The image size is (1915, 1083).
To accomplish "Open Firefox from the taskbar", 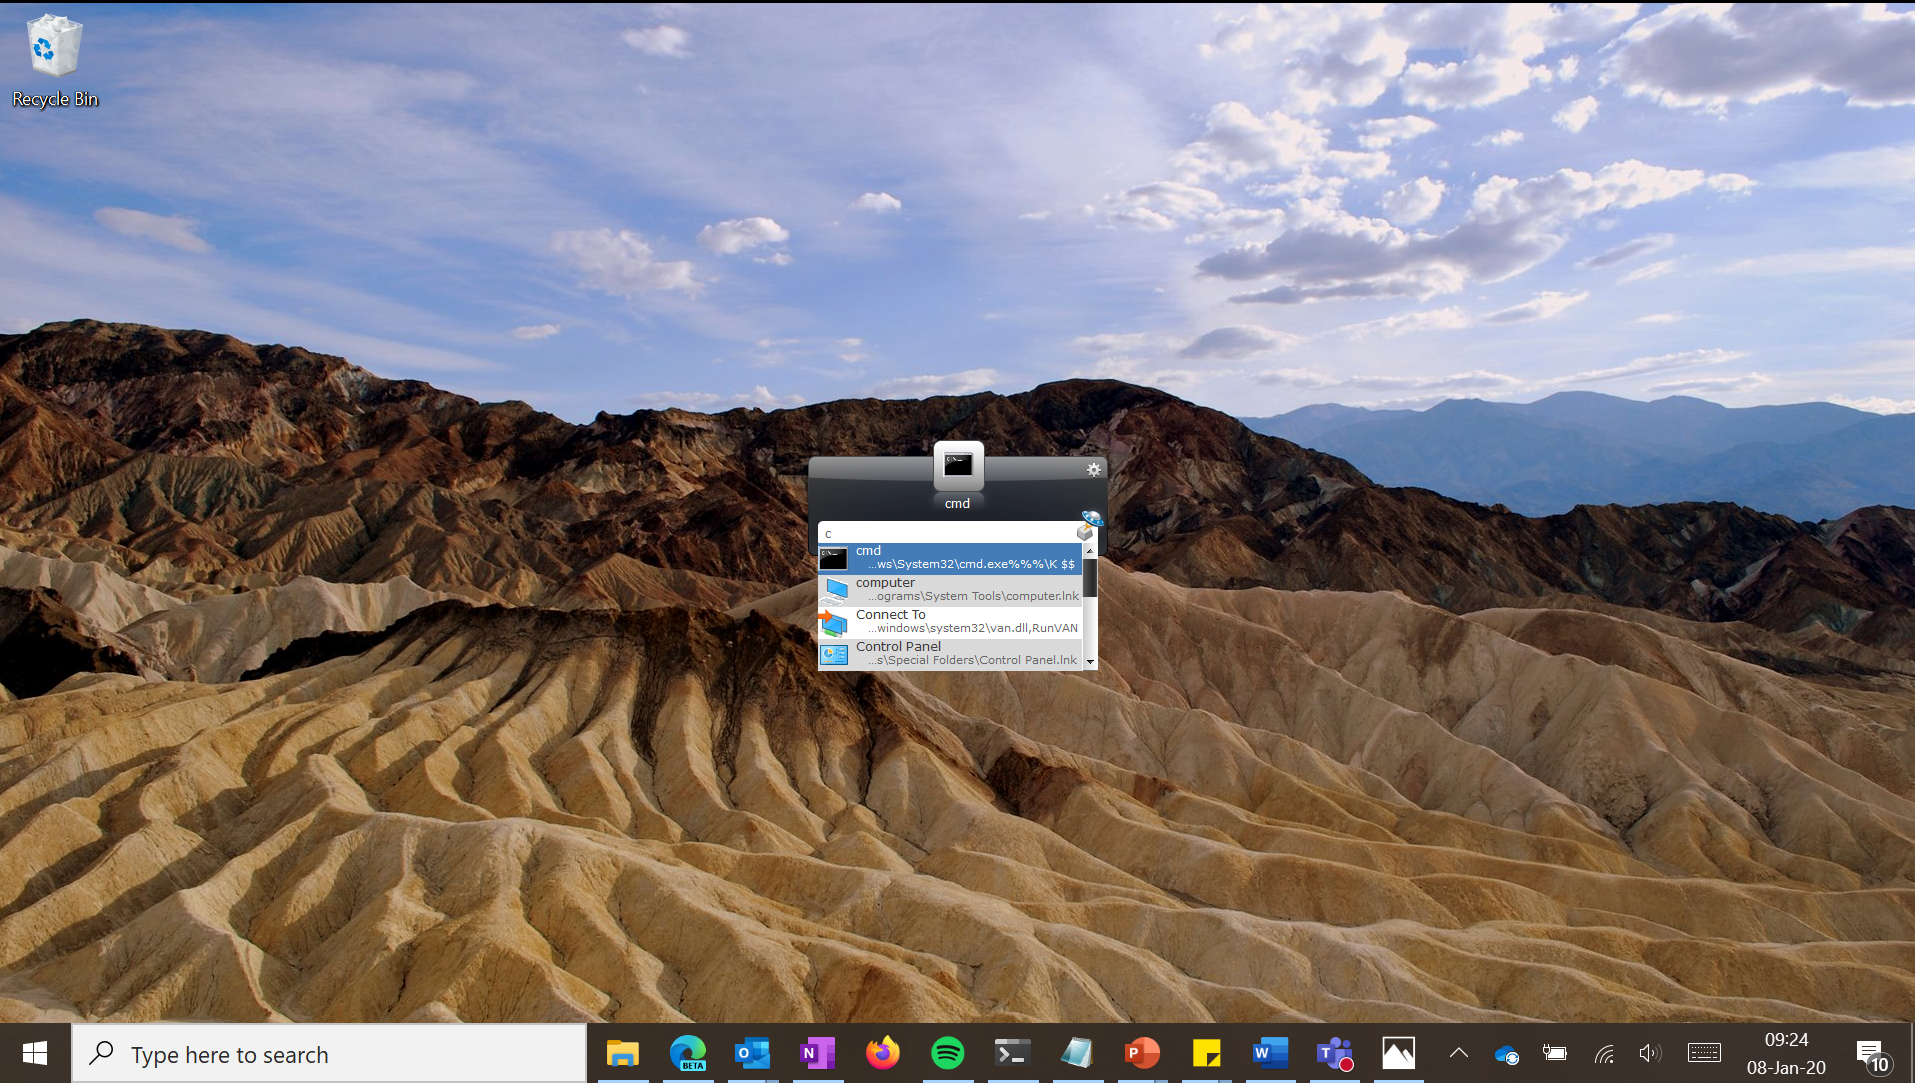I will (x=882, y=1053).
